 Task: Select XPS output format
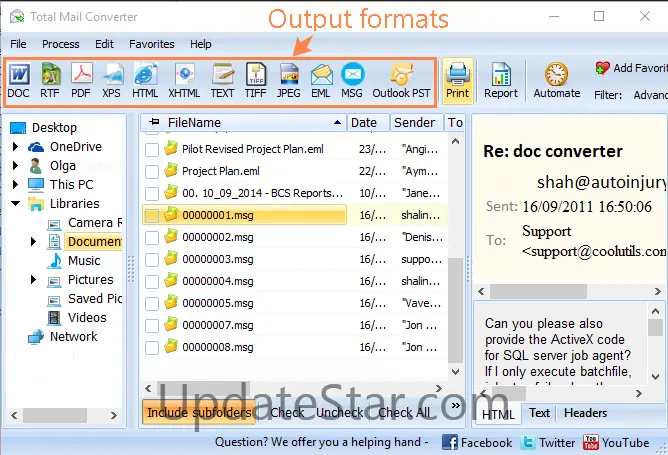point(112,81)
